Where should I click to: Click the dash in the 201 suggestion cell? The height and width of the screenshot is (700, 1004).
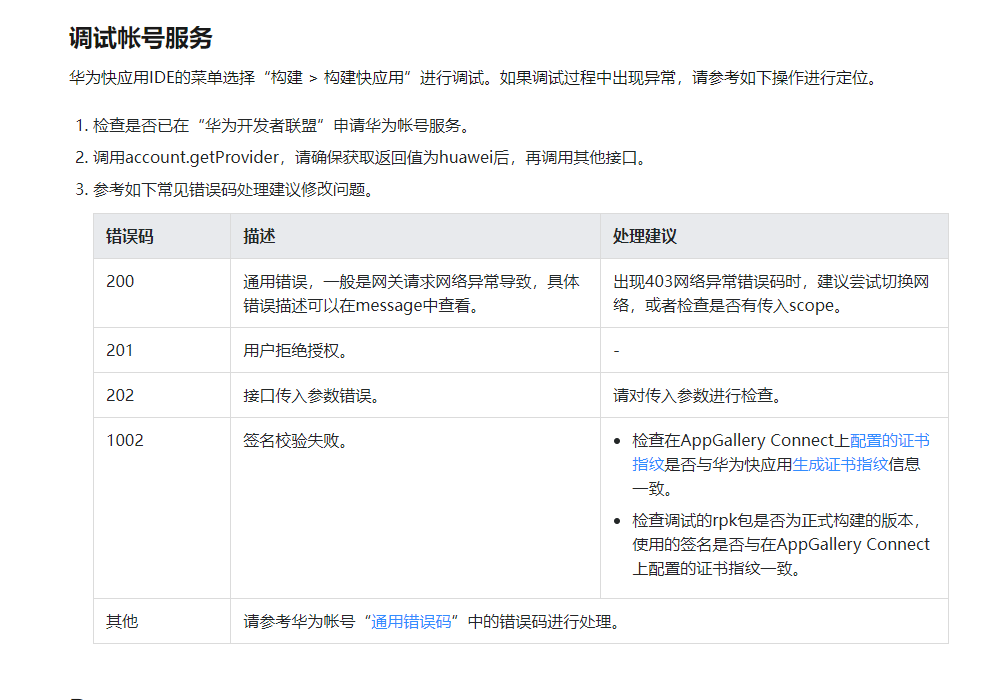tap(616, 351)
